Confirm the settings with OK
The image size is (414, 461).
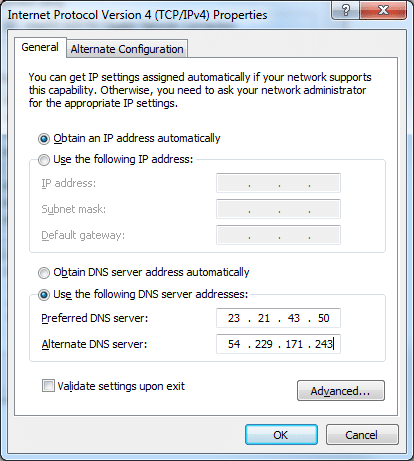[x=281, y=435]
